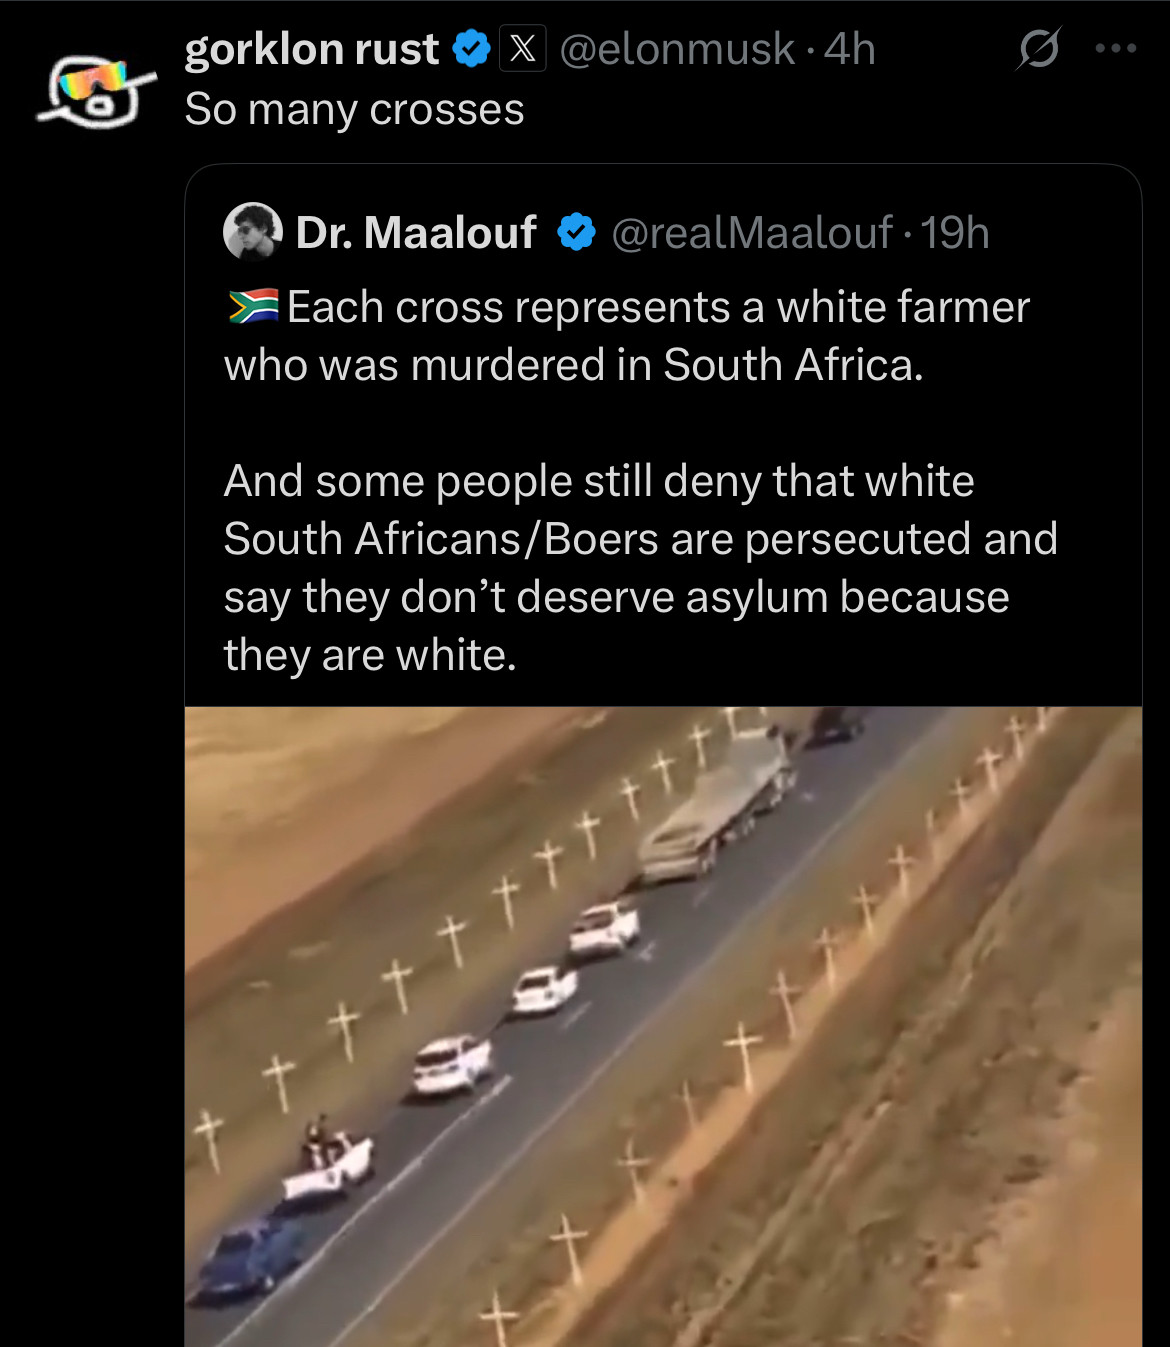Open the Dr. Maalouf display name
This screenshot has height=1347, width=1170.
416,233
